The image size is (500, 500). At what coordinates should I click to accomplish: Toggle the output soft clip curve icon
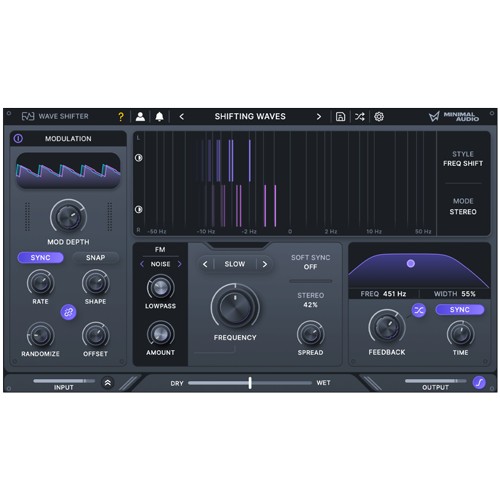(x=479, y=383)
